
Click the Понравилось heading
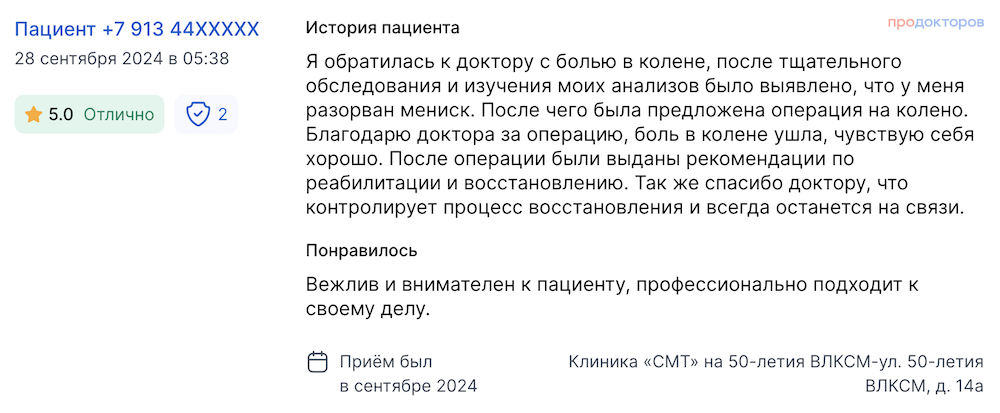tap(362, 250)
